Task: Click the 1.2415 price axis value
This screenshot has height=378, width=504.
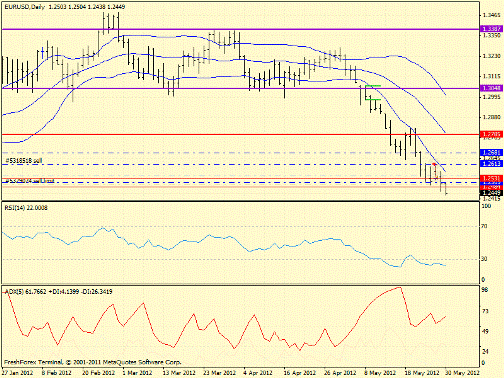Action: [492, 199]
